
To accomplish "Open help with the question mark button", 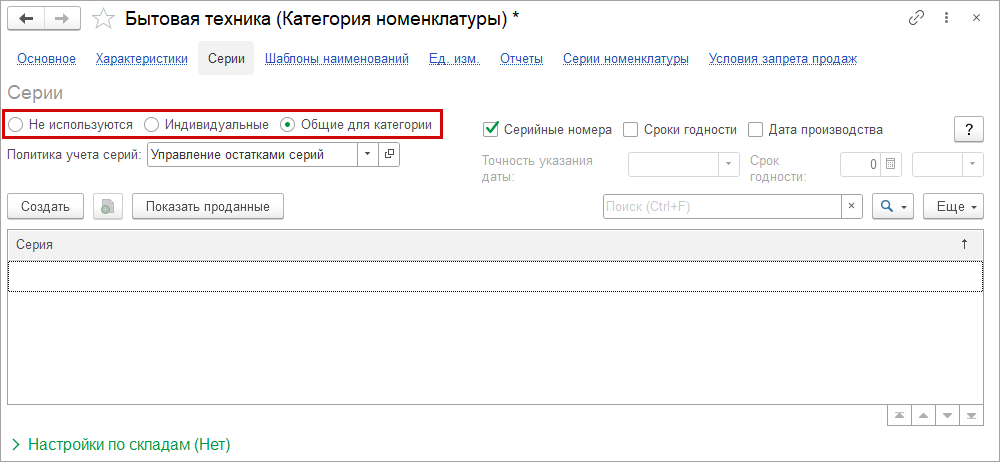I will [968, 129].
